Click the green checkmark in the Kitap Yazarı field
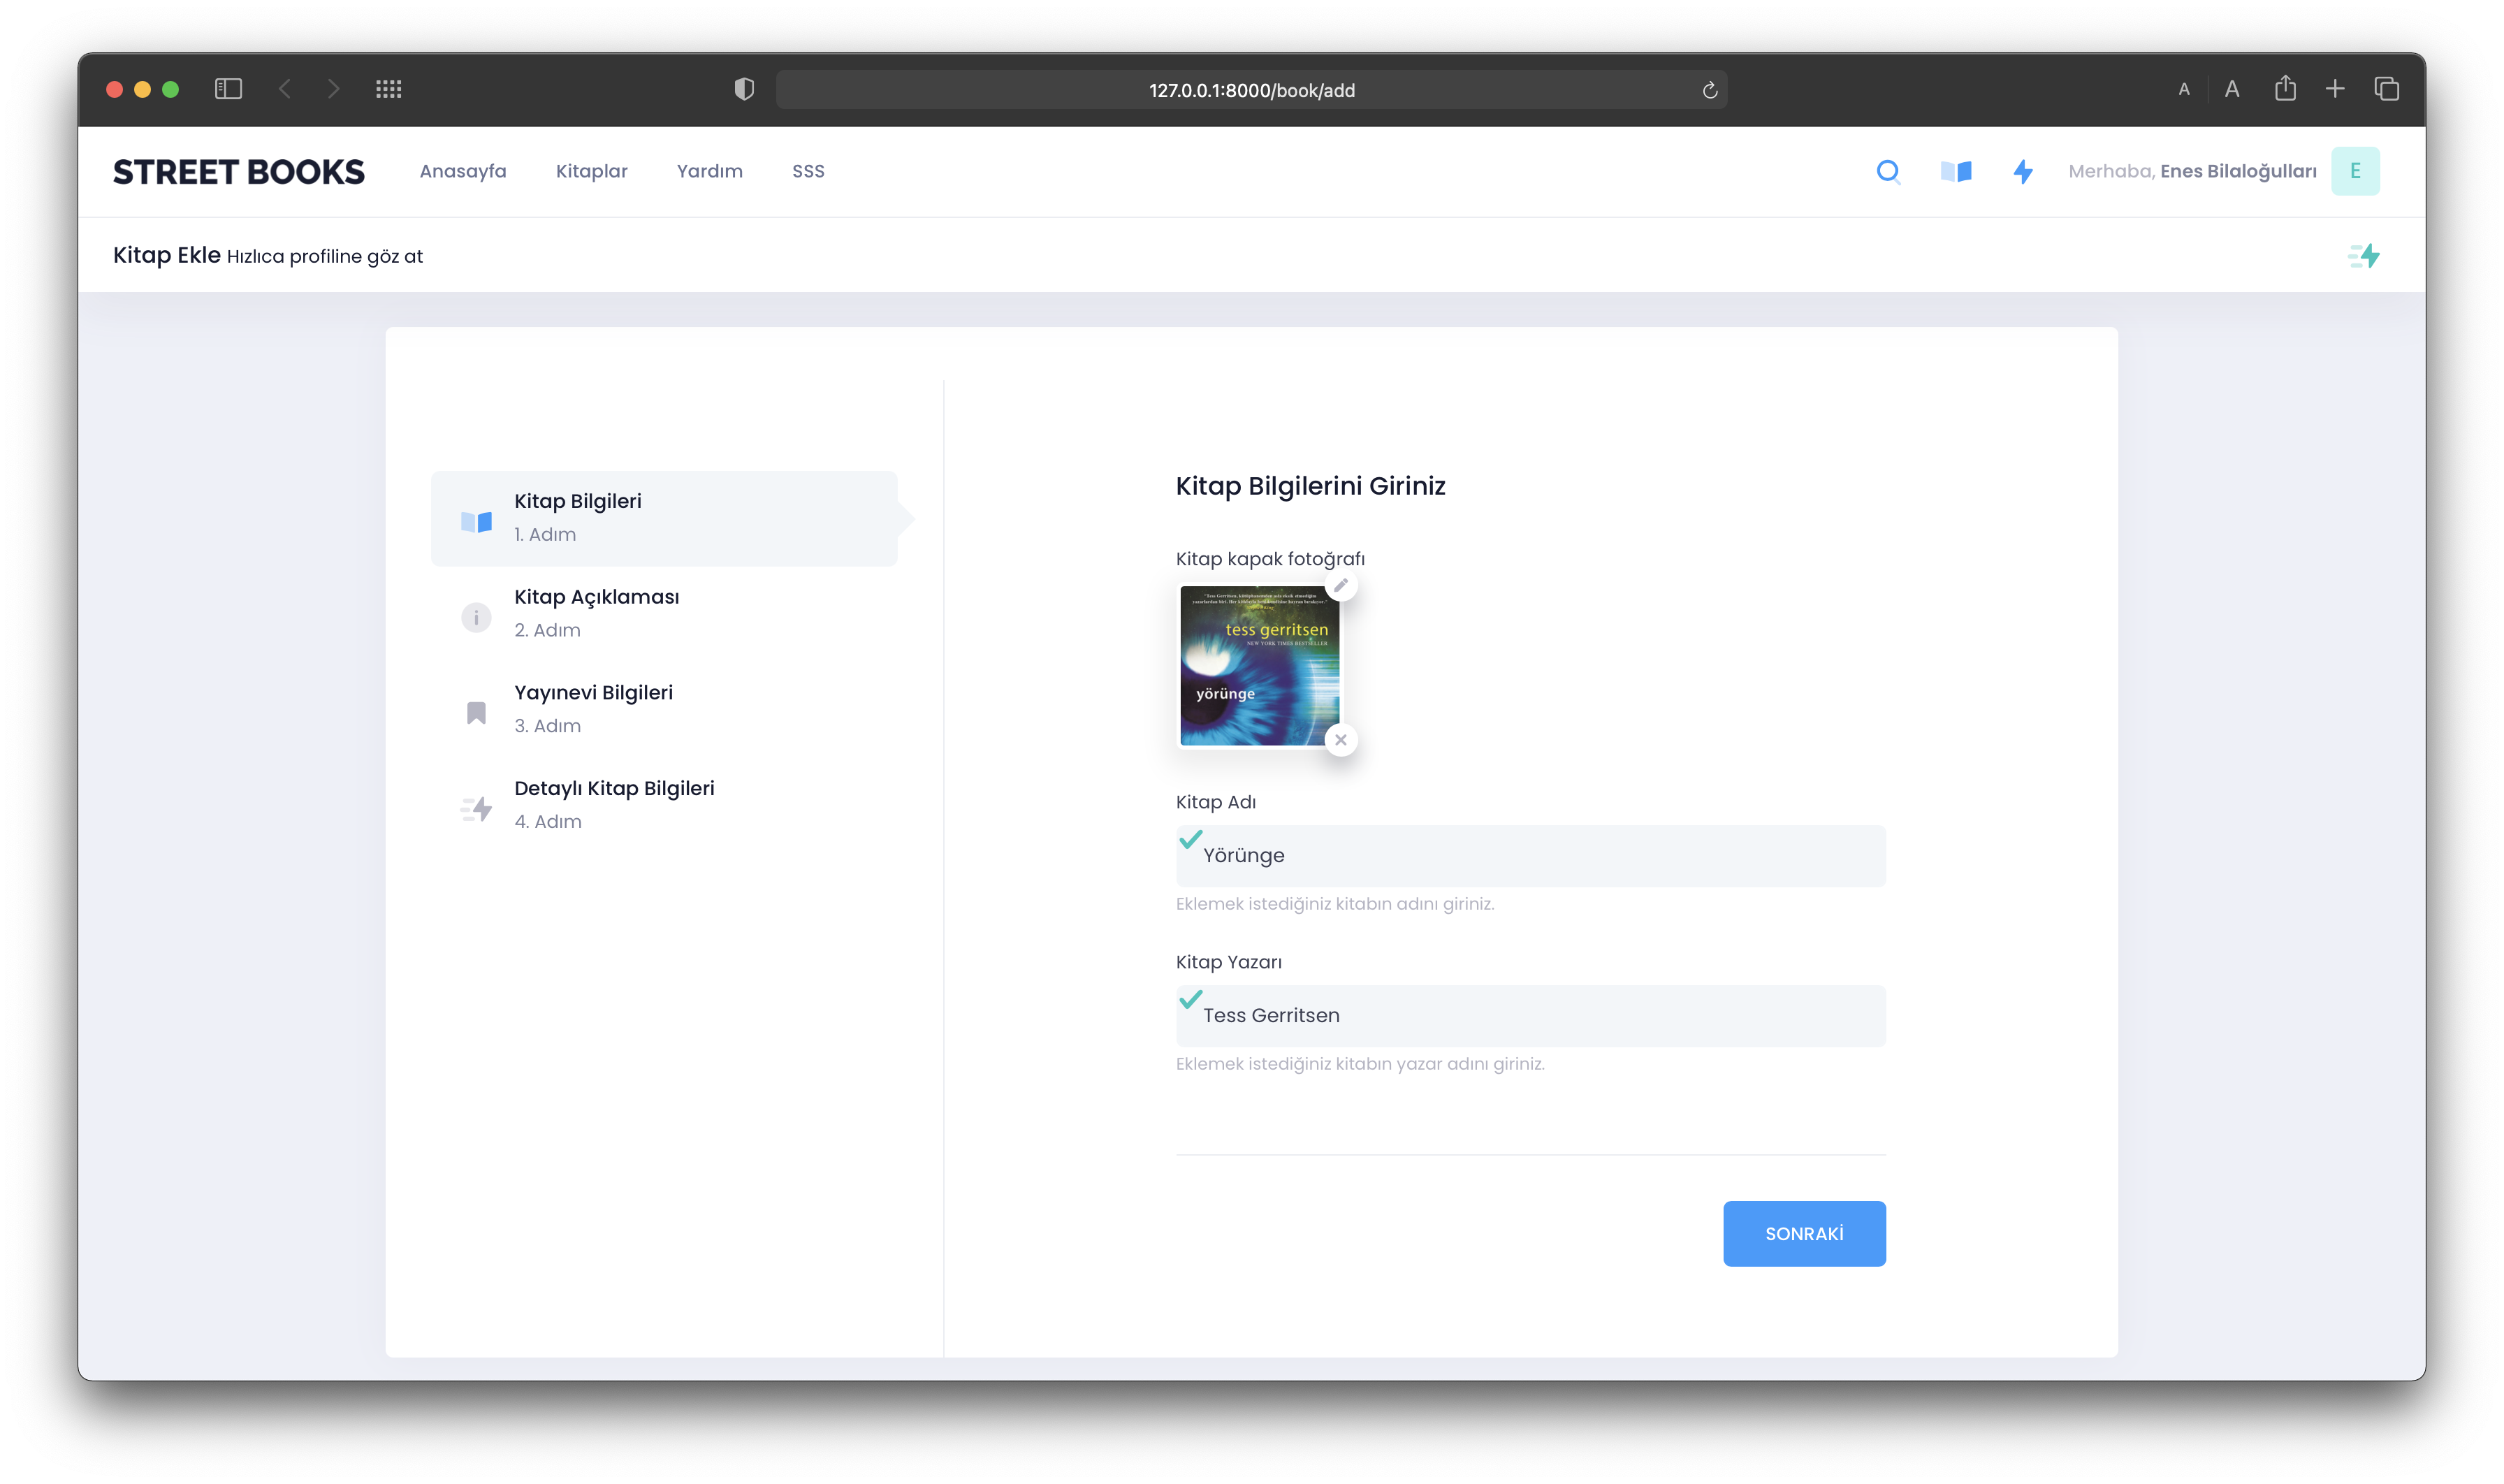This screenshot has height=1484, width=2504. pyautogui.click(x=1189, y=1001)
